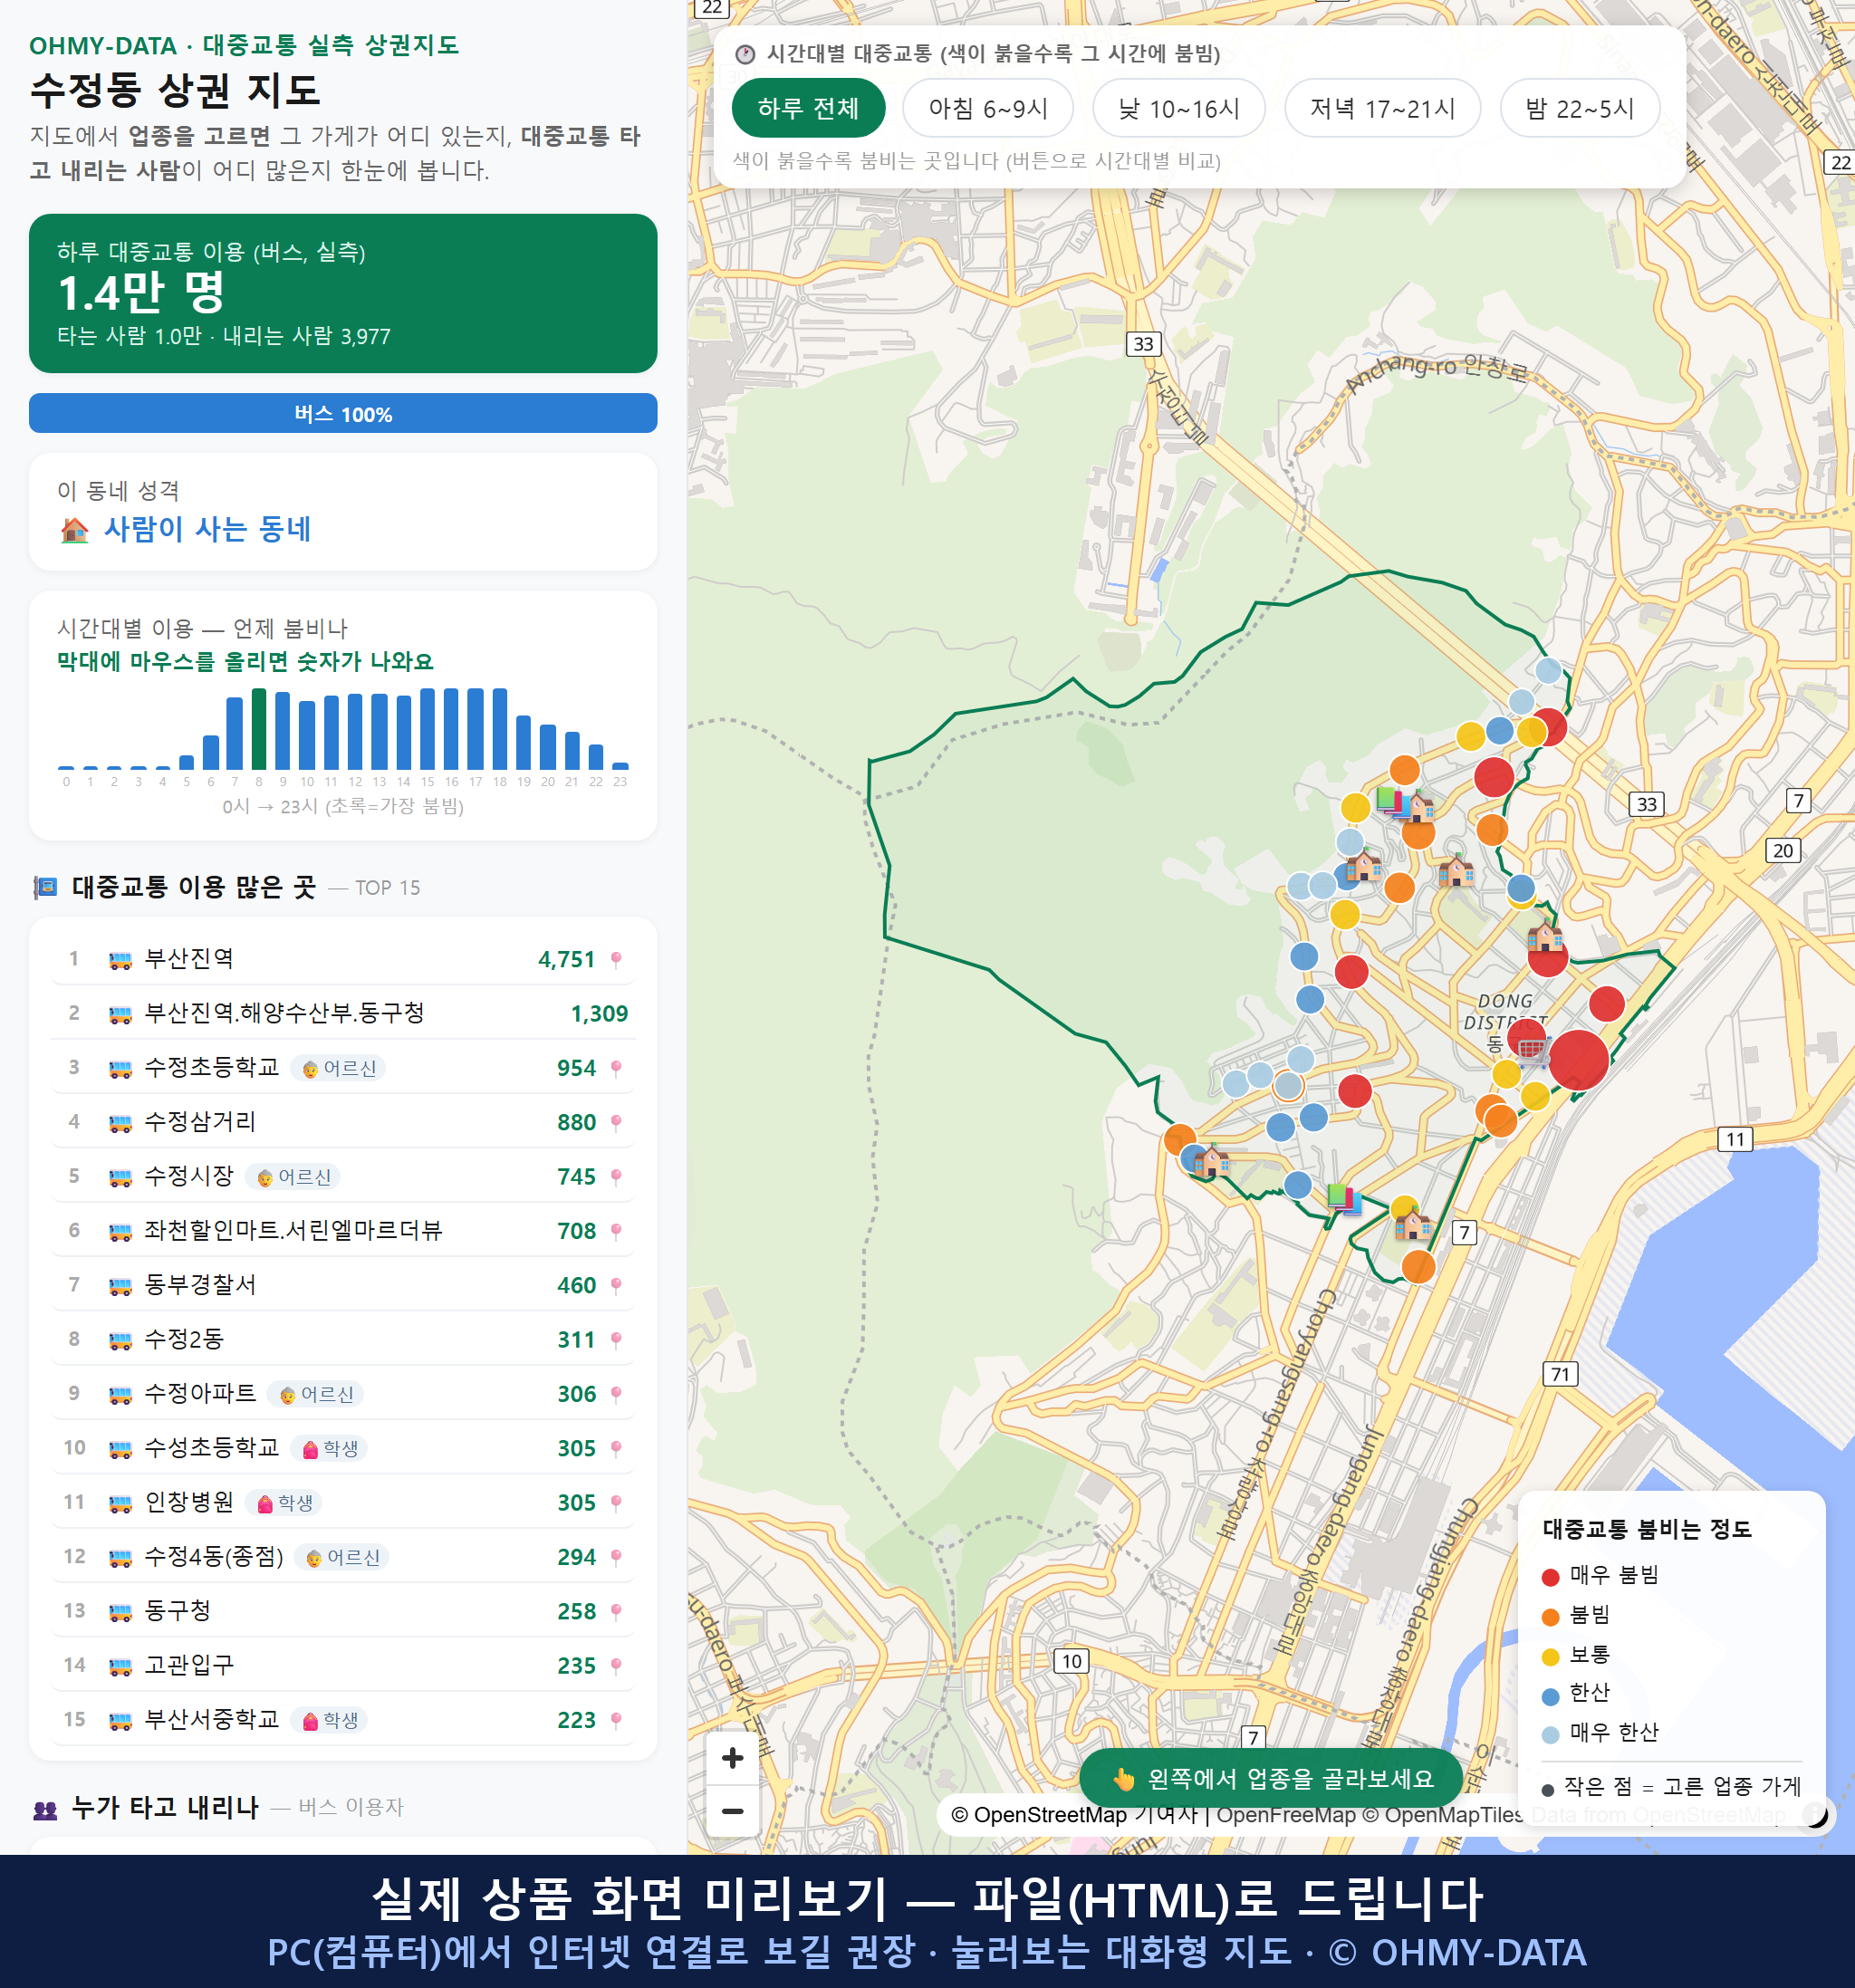Locate 수정삼거리 using its pin icon
1855x1988 pixels.
click(x=616, y=1122)
